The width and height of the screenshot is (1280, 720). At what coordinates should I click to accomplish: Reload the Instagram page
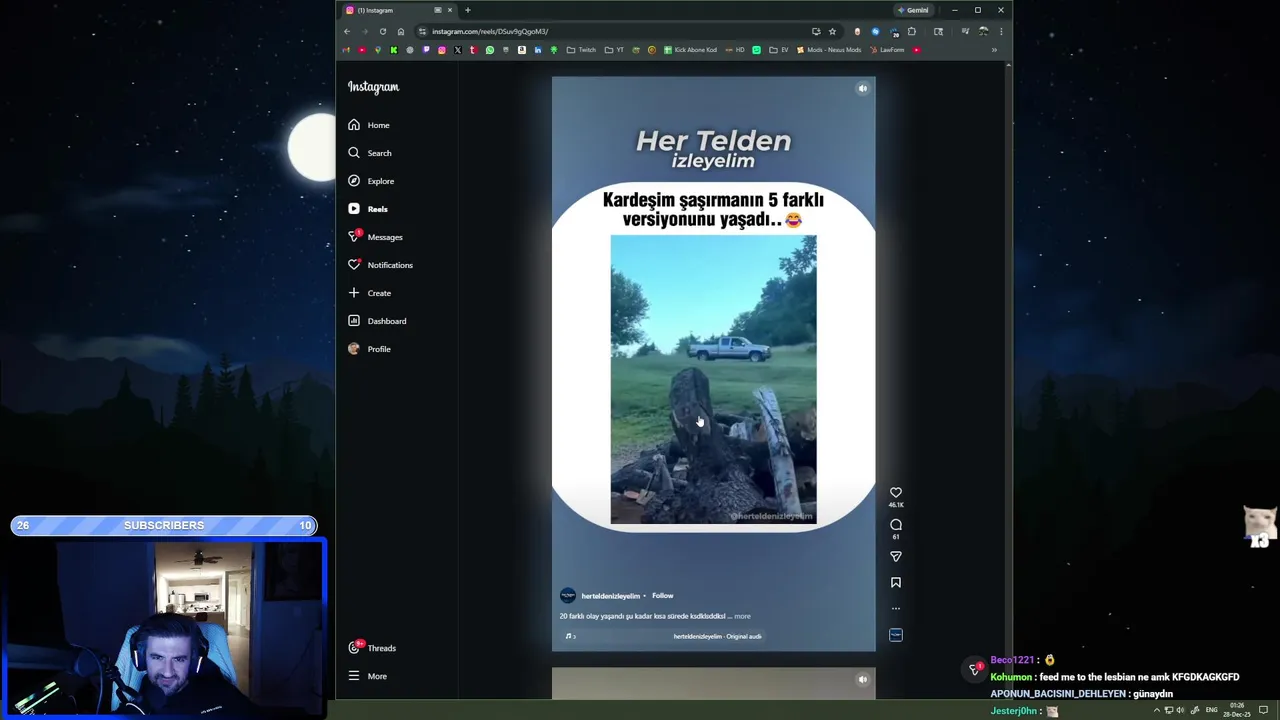point(382,31)
